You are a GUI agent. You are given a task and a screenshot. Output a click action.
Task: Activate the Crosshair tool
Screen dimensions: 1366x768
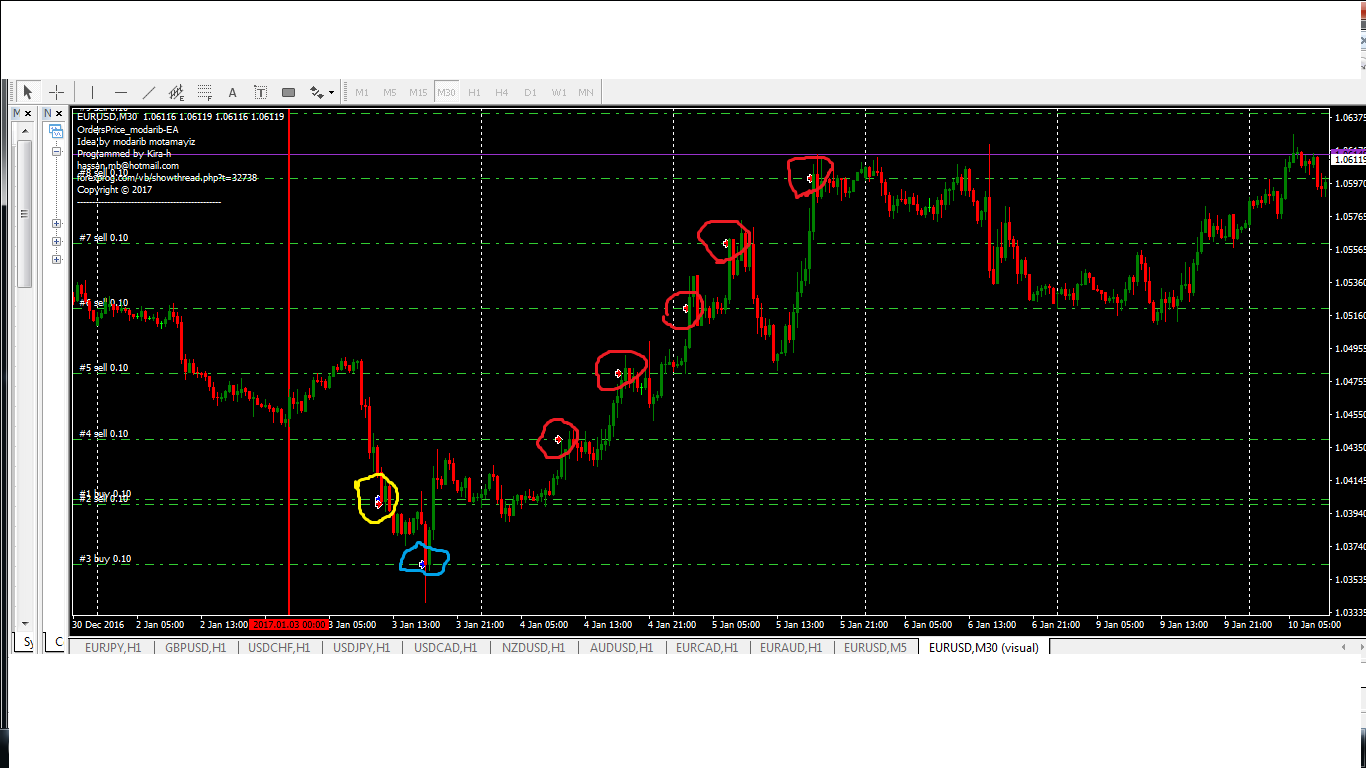click(57, 92)
